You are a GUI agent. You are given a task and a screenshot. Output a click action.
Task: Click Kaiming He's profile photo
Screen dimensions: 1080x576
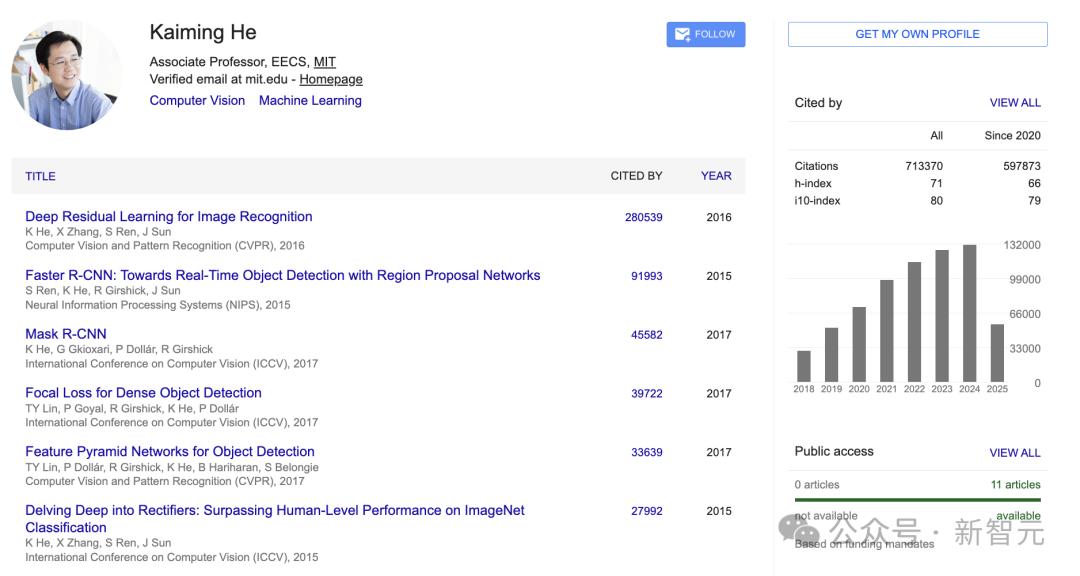pyautogui.click(x=66, y=75)
